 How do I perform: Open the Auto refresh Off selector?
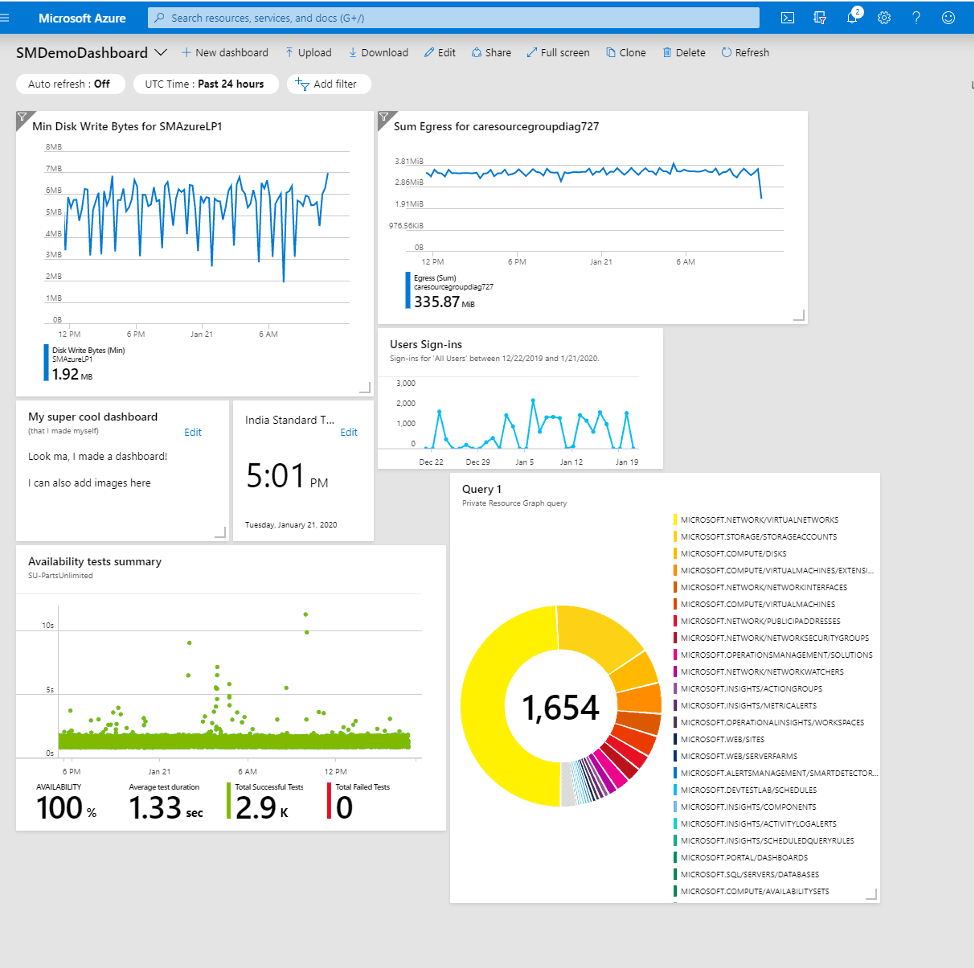pyautogui.click(x=69, y=84)
